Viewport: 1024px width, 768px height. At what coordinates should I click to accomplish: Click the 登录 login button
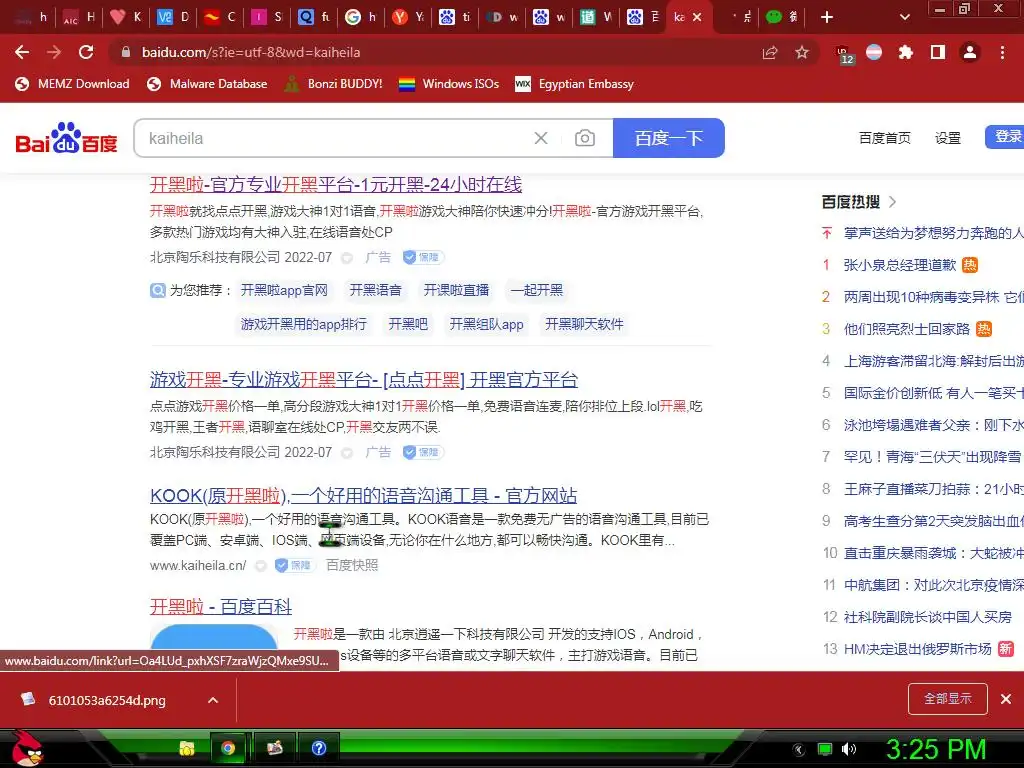(1006, 136)
